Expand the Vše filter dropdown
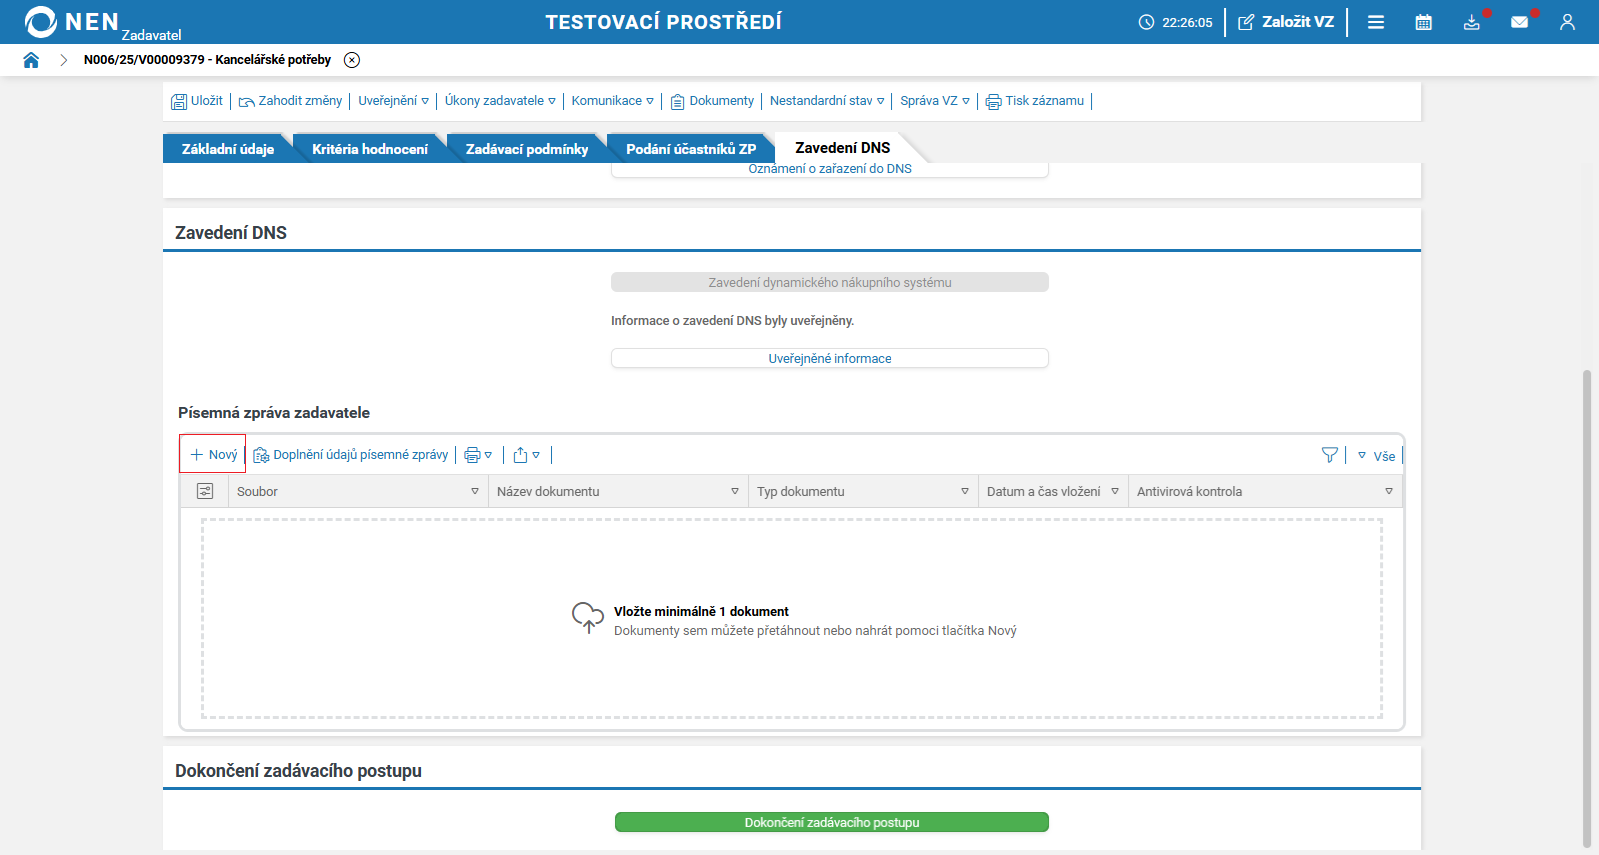The width and height of the screenshot is (1599, 855). point(1376,456)
